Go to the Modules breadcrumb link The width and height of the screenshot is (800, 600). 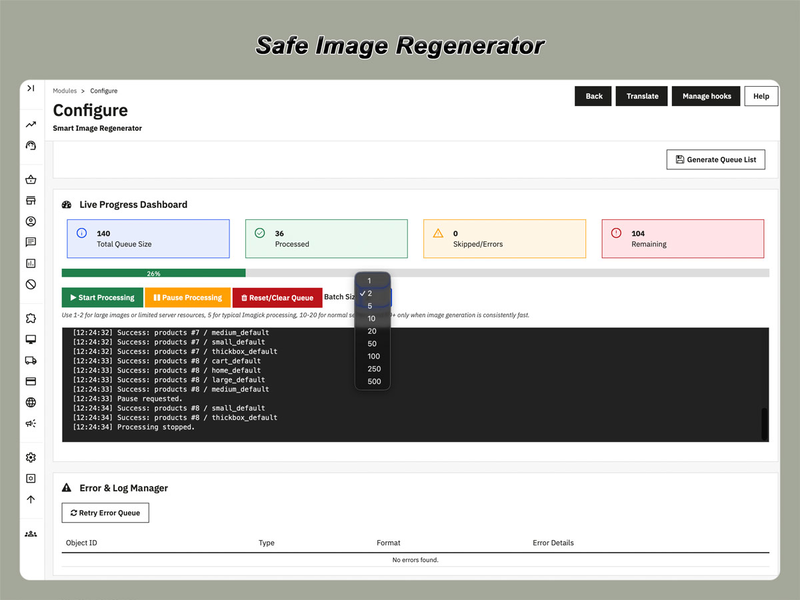pos(65,91)
